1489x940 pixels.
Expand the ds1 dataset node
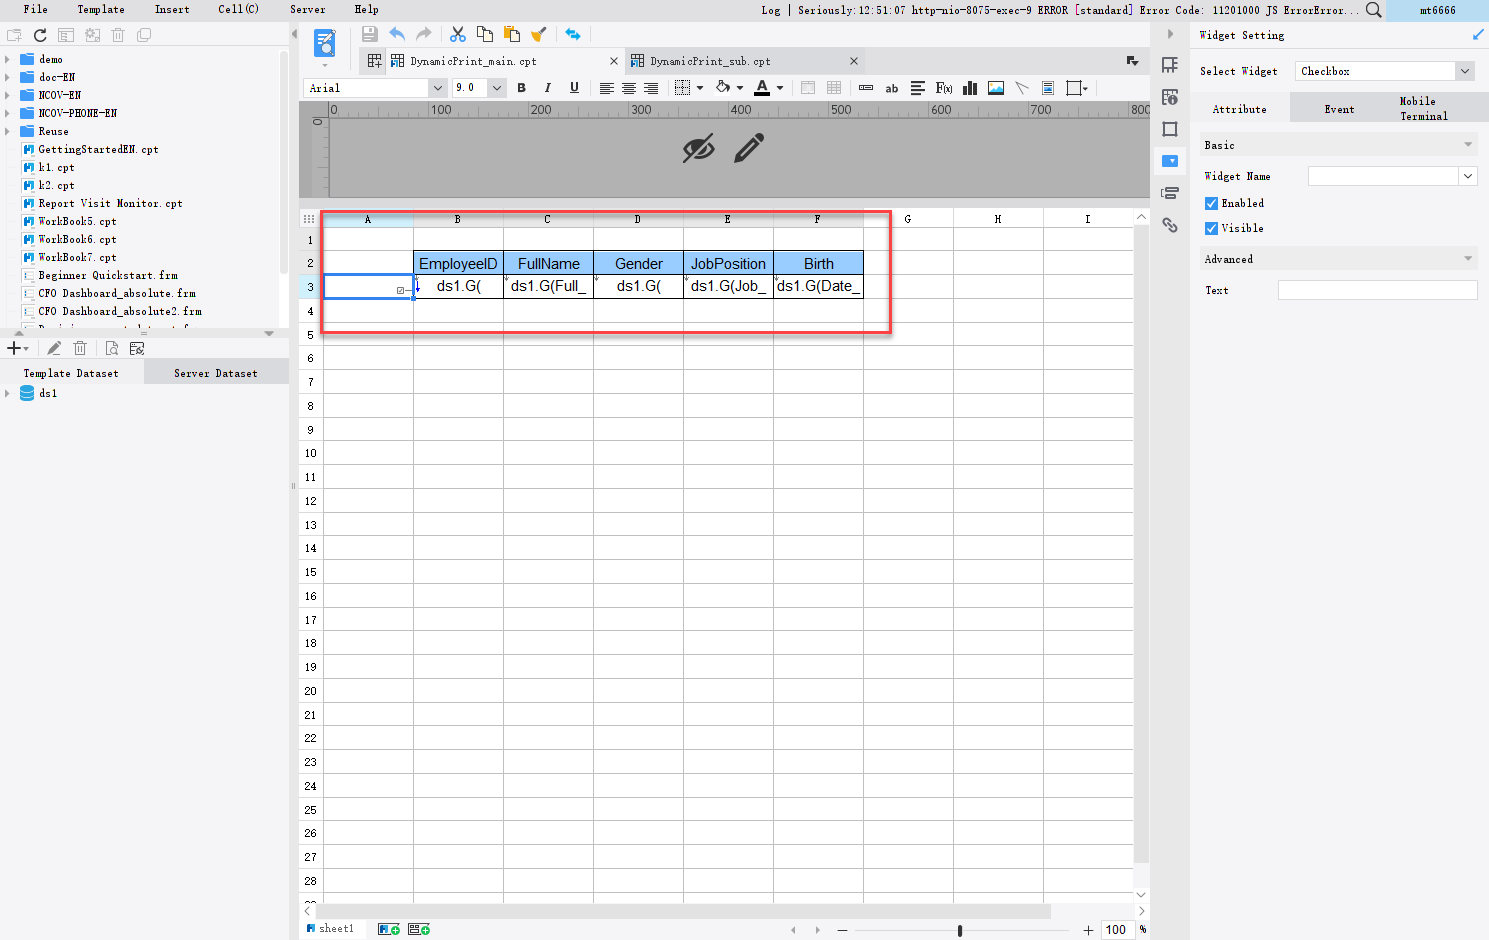coord(7,393)
